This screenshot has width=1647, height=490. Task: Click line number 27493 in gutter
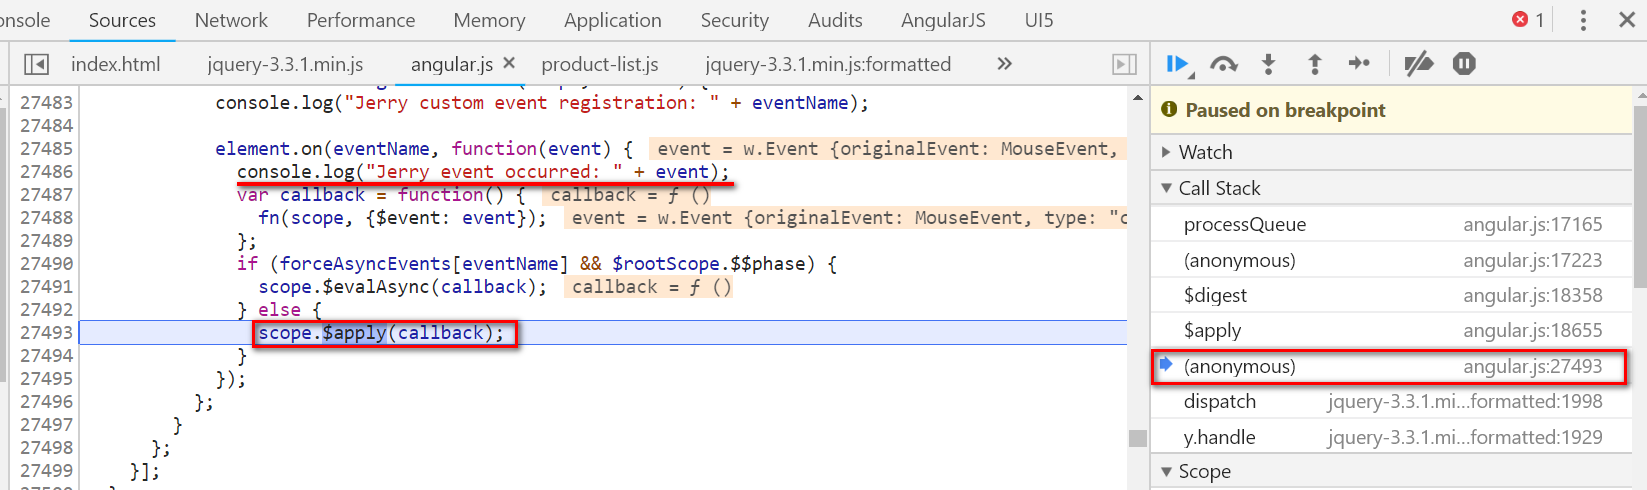(46, 332)
